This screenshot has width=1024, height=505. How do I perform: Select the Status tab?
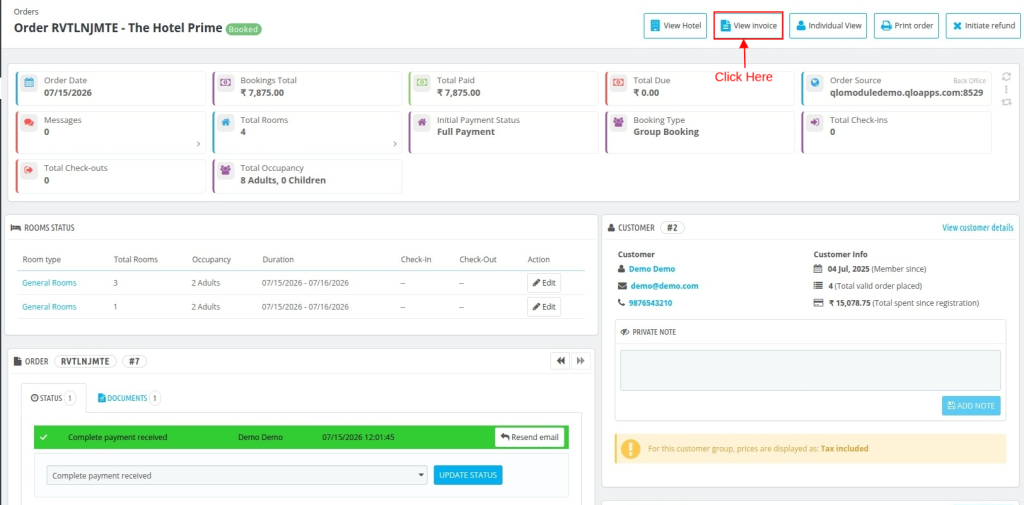54,398
